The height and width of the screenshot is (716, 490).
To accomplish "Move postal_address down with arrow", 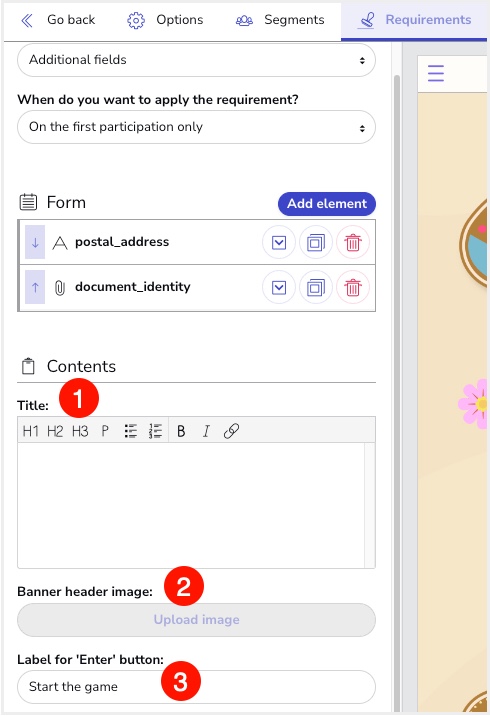I will [x=35, y=242].
